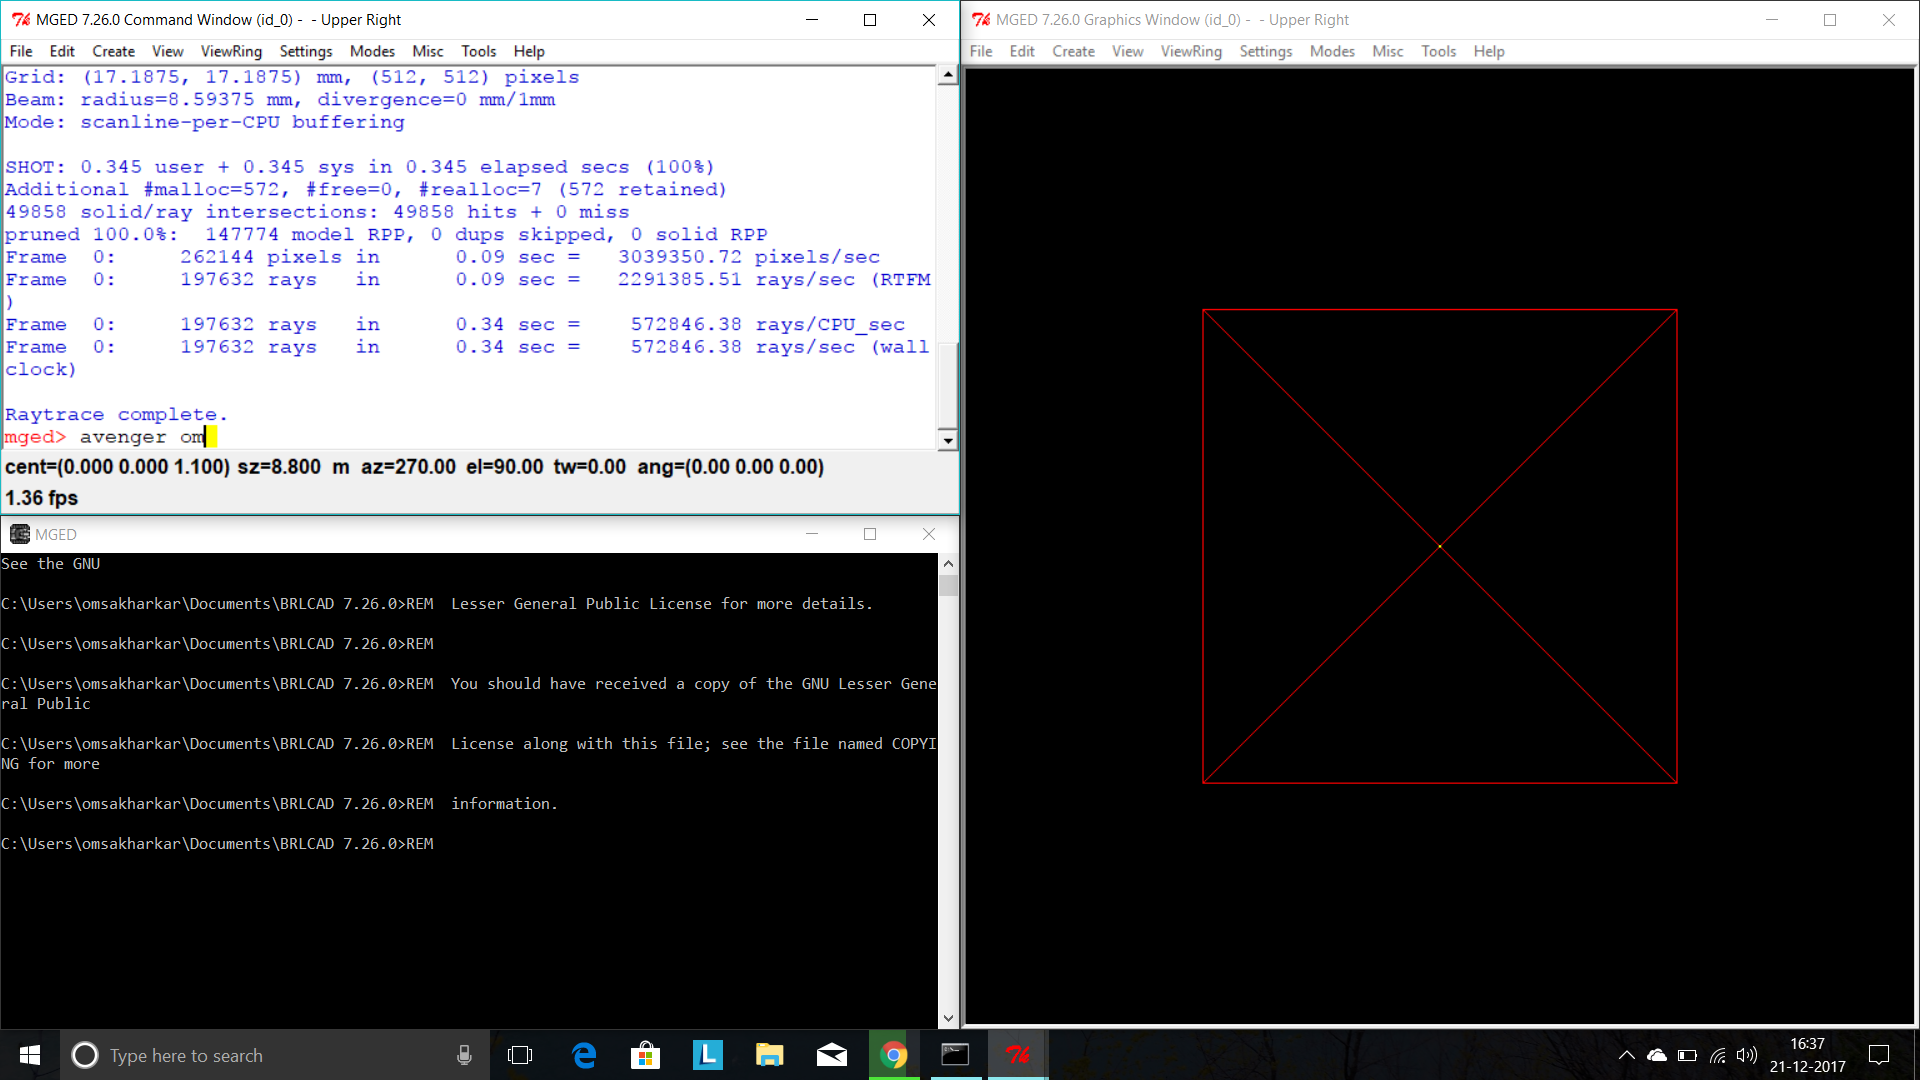Image resolution: width=1920 pixels, height=1080 pixels.
Task: Switch to MGED app on taskbar
Action: click(1018, 1055)
